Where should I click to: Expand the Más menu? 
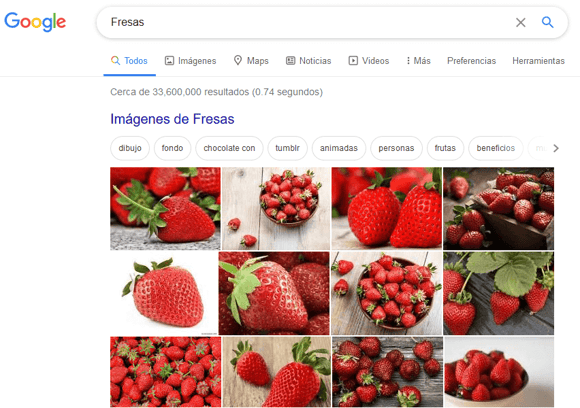click(x=419, y=61)
